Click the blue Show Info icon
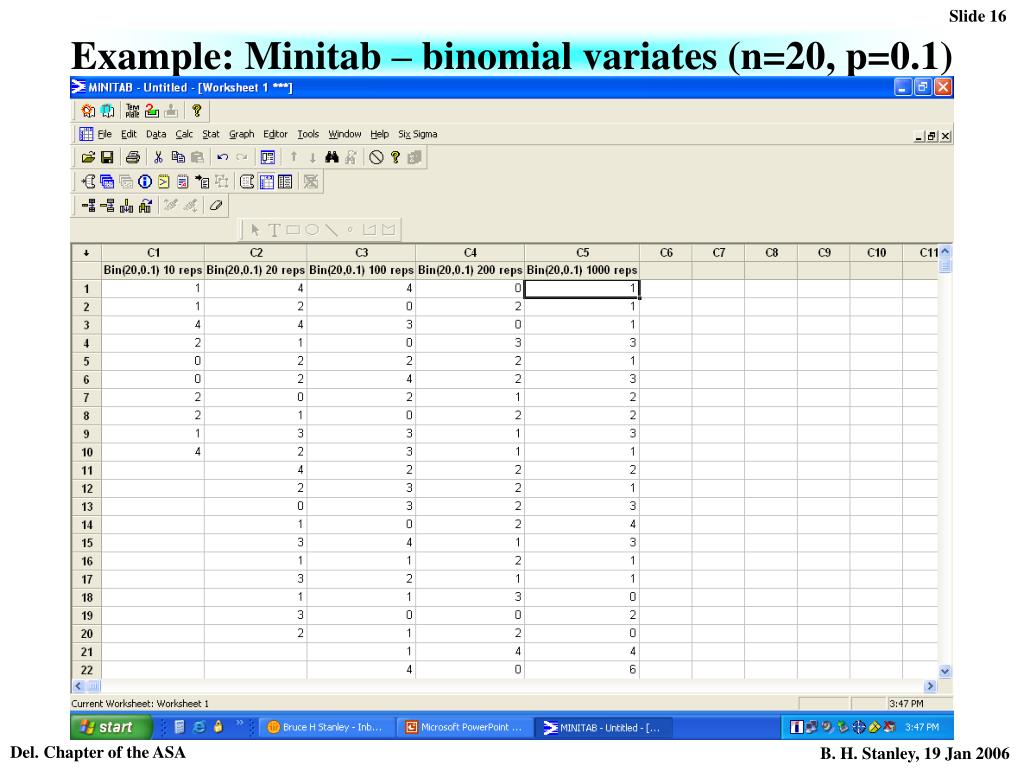 145,182
